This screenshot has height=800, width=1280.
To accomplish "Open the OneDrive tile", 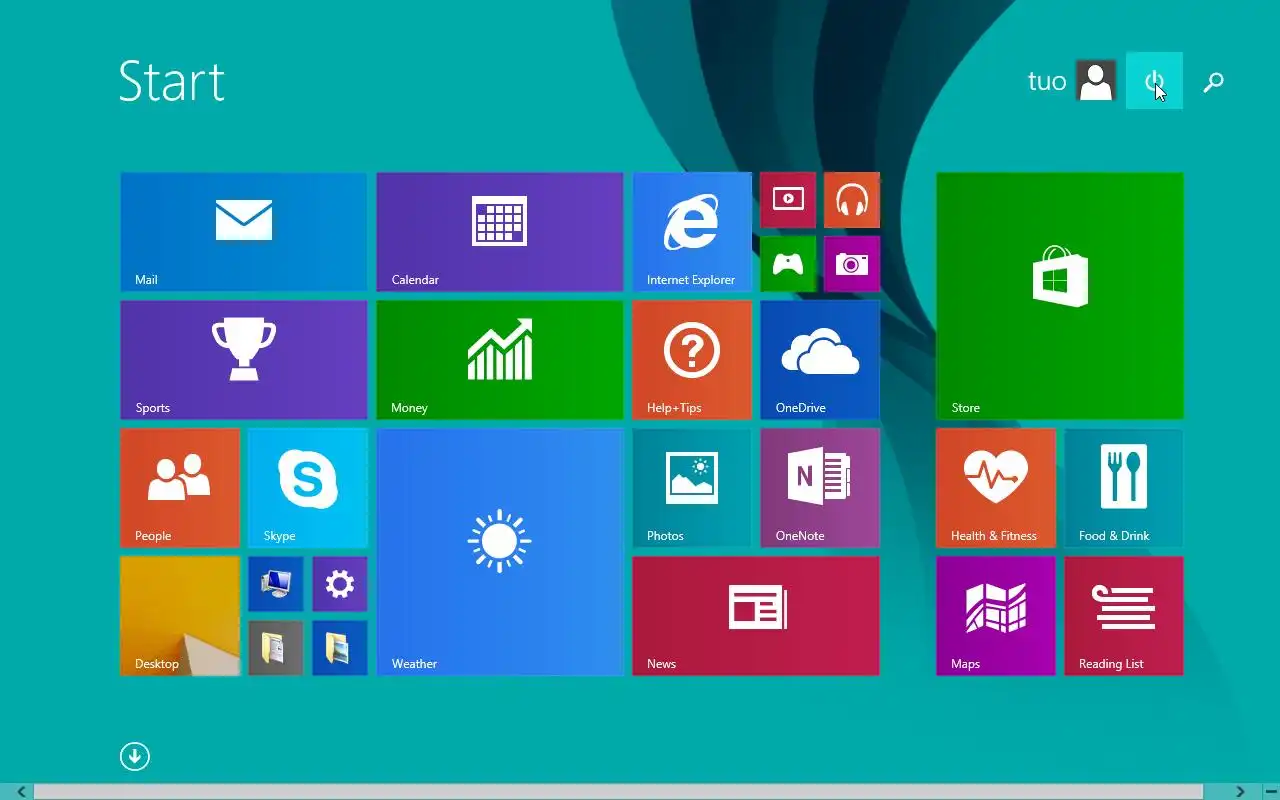I will click(820, 360).
